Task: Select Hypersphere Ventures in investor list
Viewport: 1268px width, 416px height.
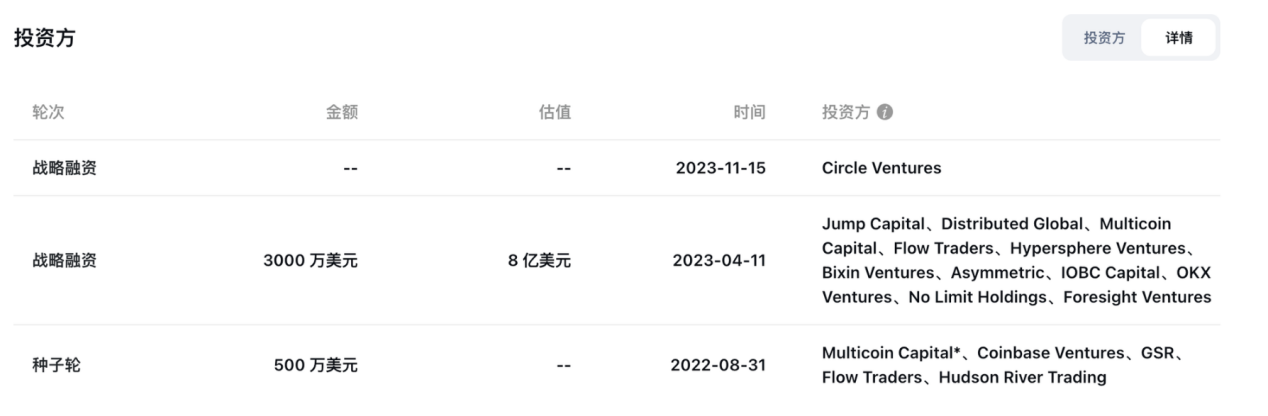Action: [x=1096, y=248]
